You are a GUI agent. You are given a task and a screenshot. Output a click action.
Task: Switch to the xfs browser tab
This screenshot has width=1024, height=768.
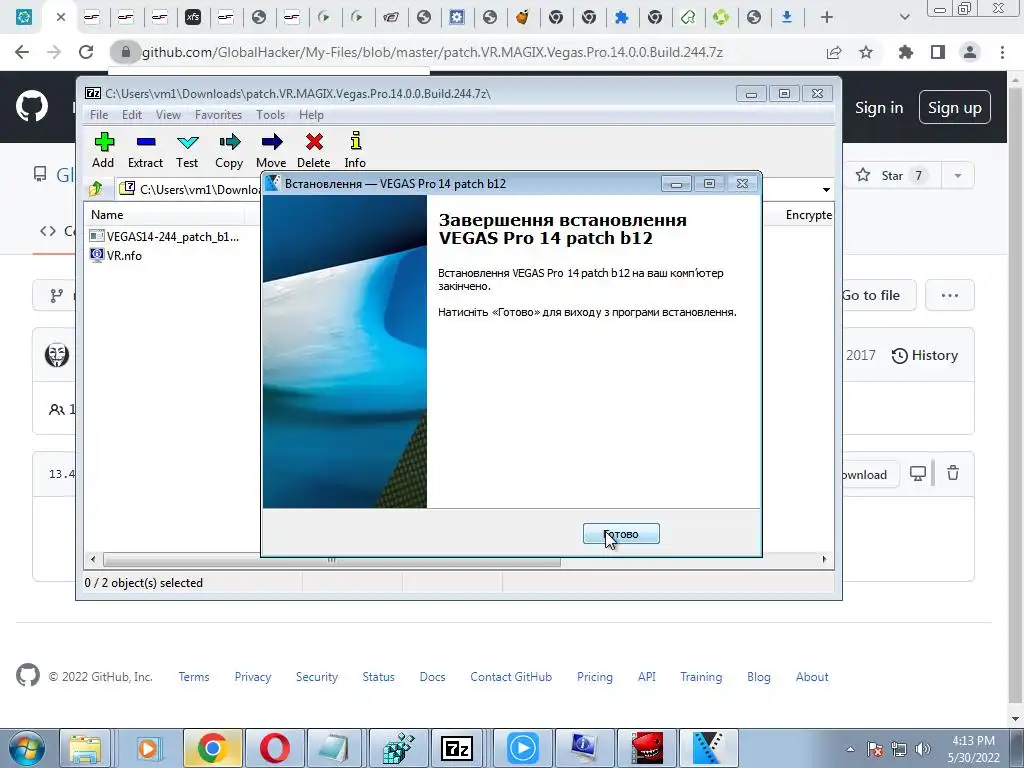coord(193,18)
